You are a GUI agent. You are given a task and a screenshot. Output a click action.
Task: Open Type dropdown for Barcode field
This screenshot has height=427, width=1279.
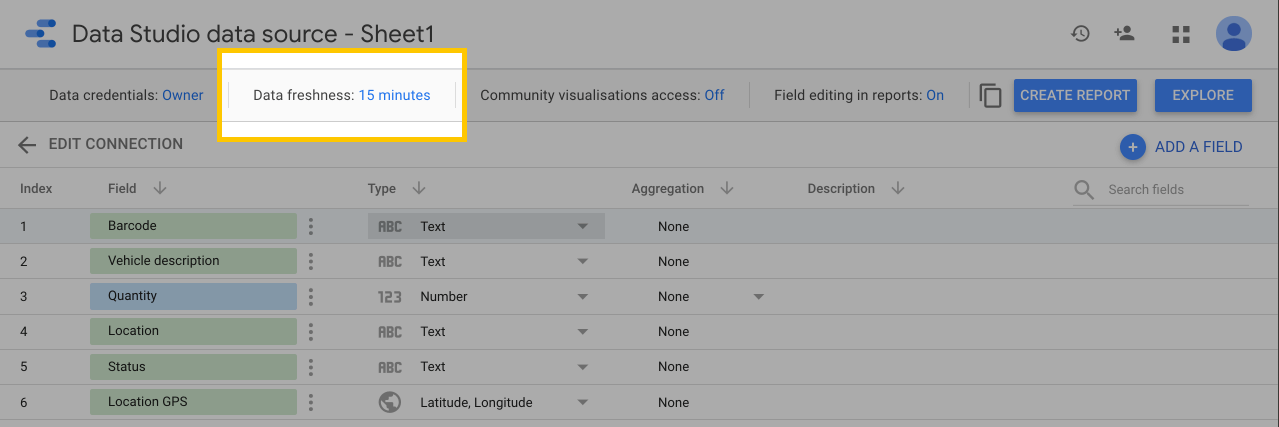tap(582, 227)
